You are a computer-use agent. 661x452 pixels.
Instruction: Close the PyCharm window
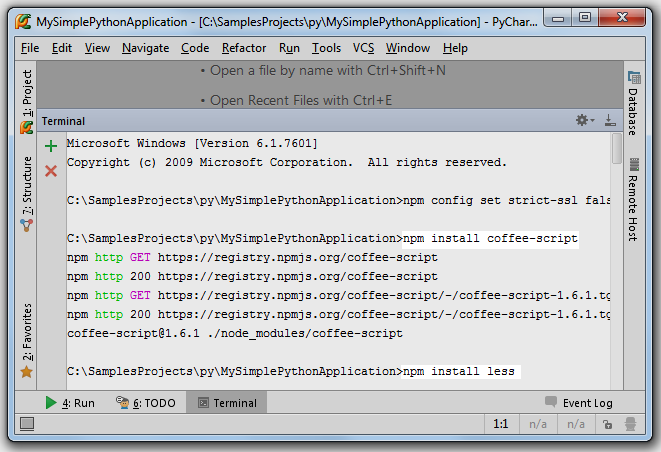[x=622, y=18]
